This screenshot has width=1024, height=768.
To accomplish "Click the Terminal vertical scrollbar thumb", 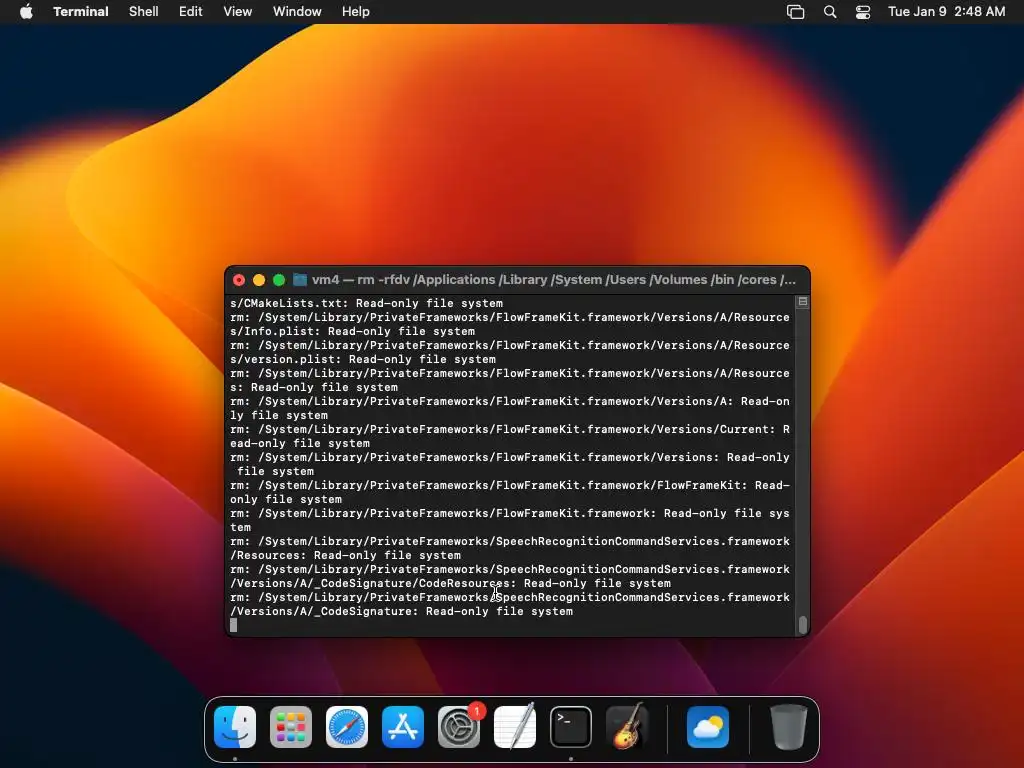I will click(803, 625).
